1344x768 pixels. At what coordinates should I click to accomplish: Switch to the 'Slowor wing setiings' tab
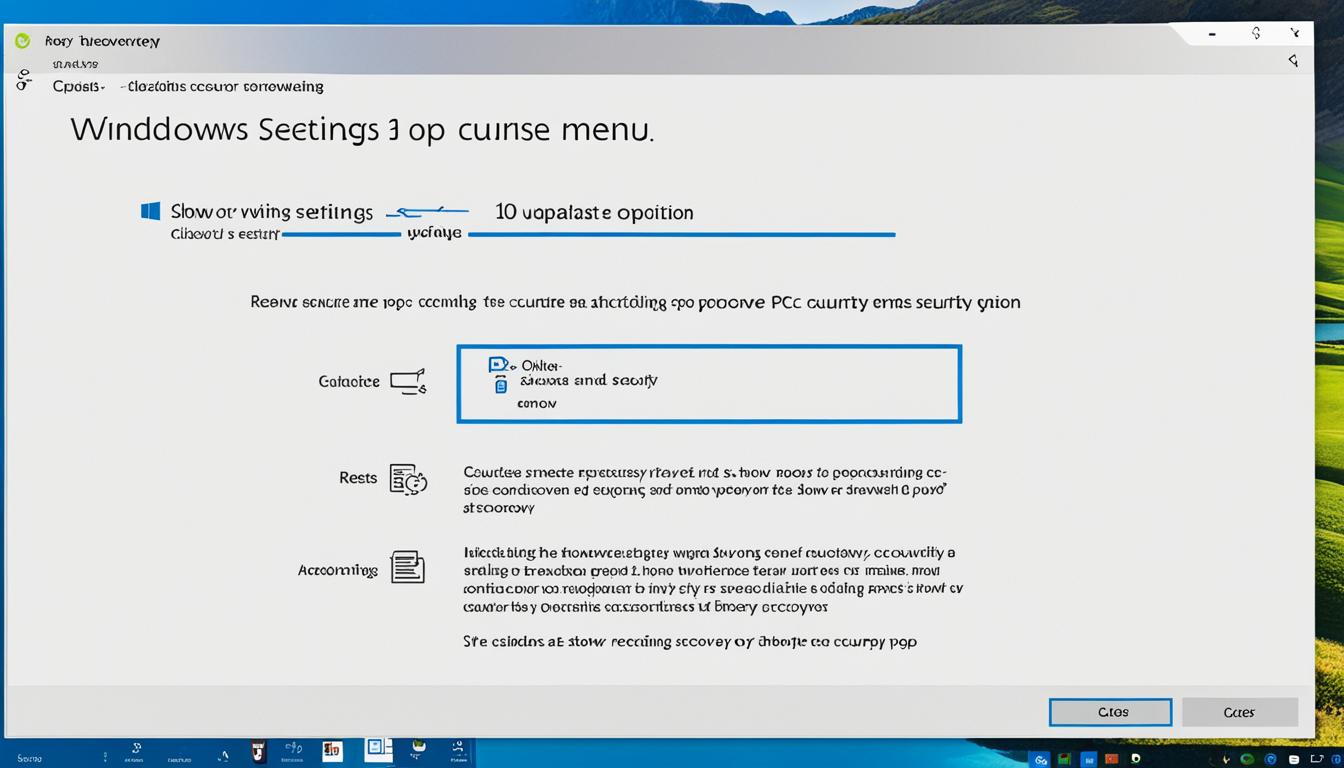271,212
